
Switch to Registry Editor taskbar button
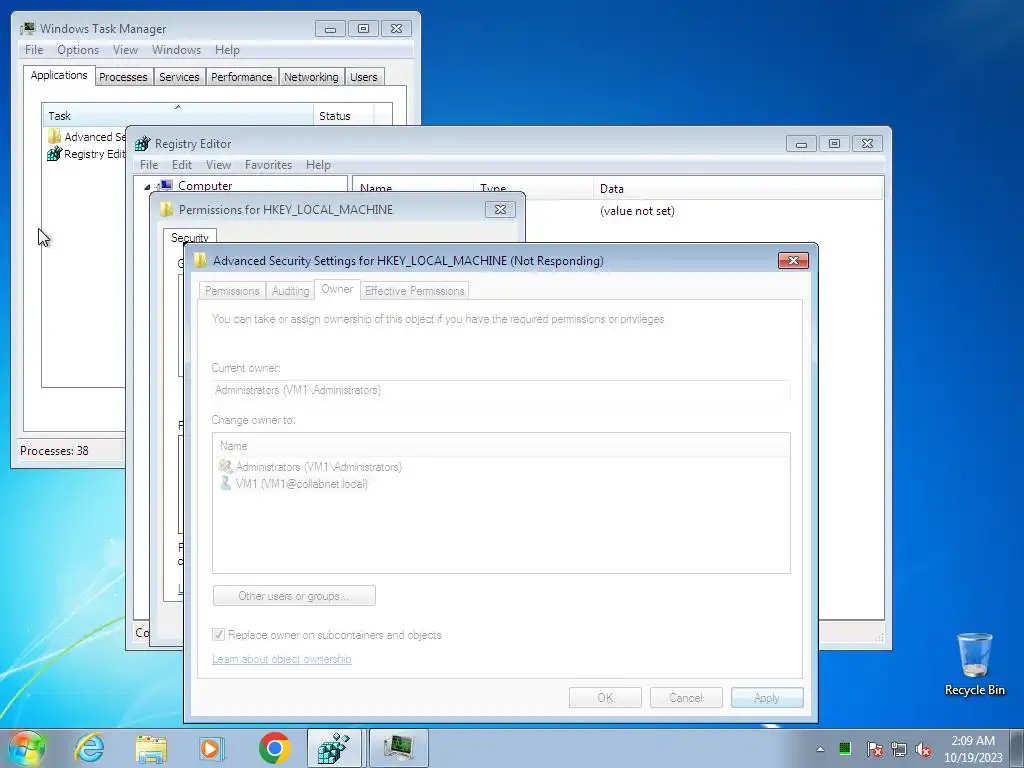click(x=334, y=748)
